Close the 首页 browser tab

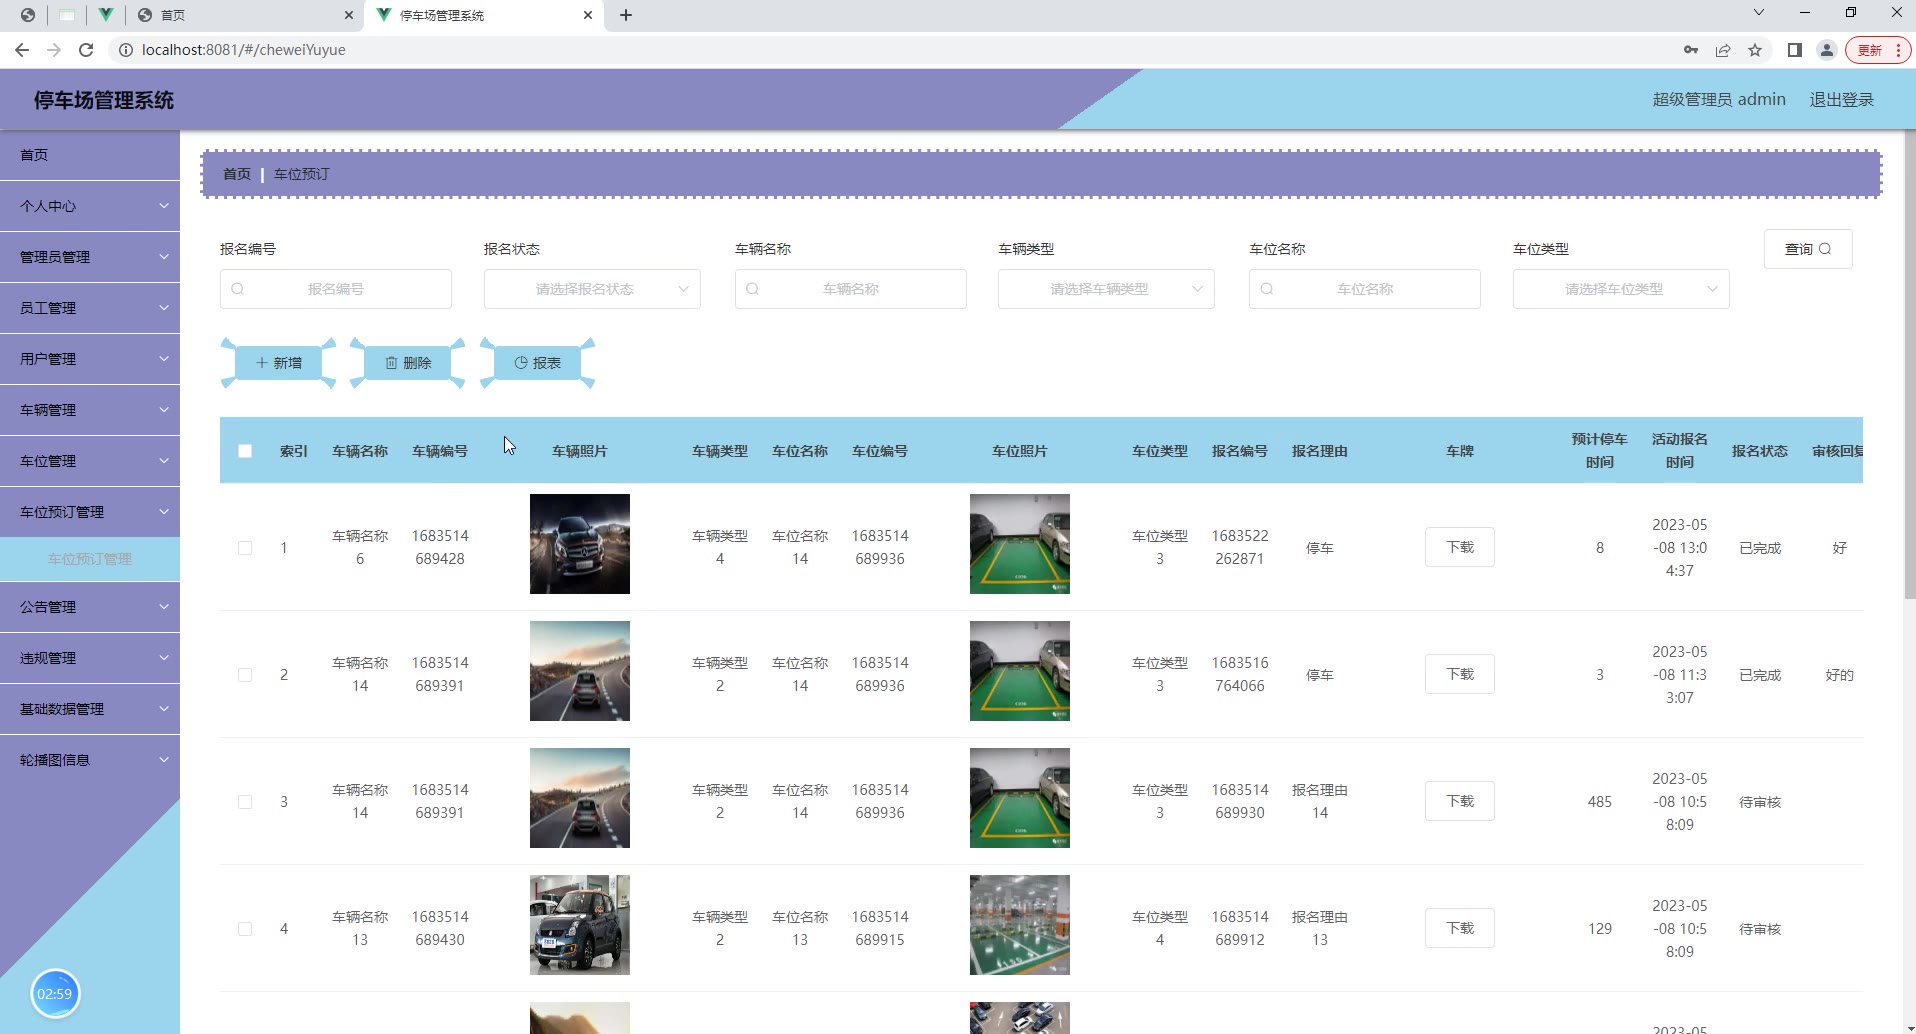point(348,15)
